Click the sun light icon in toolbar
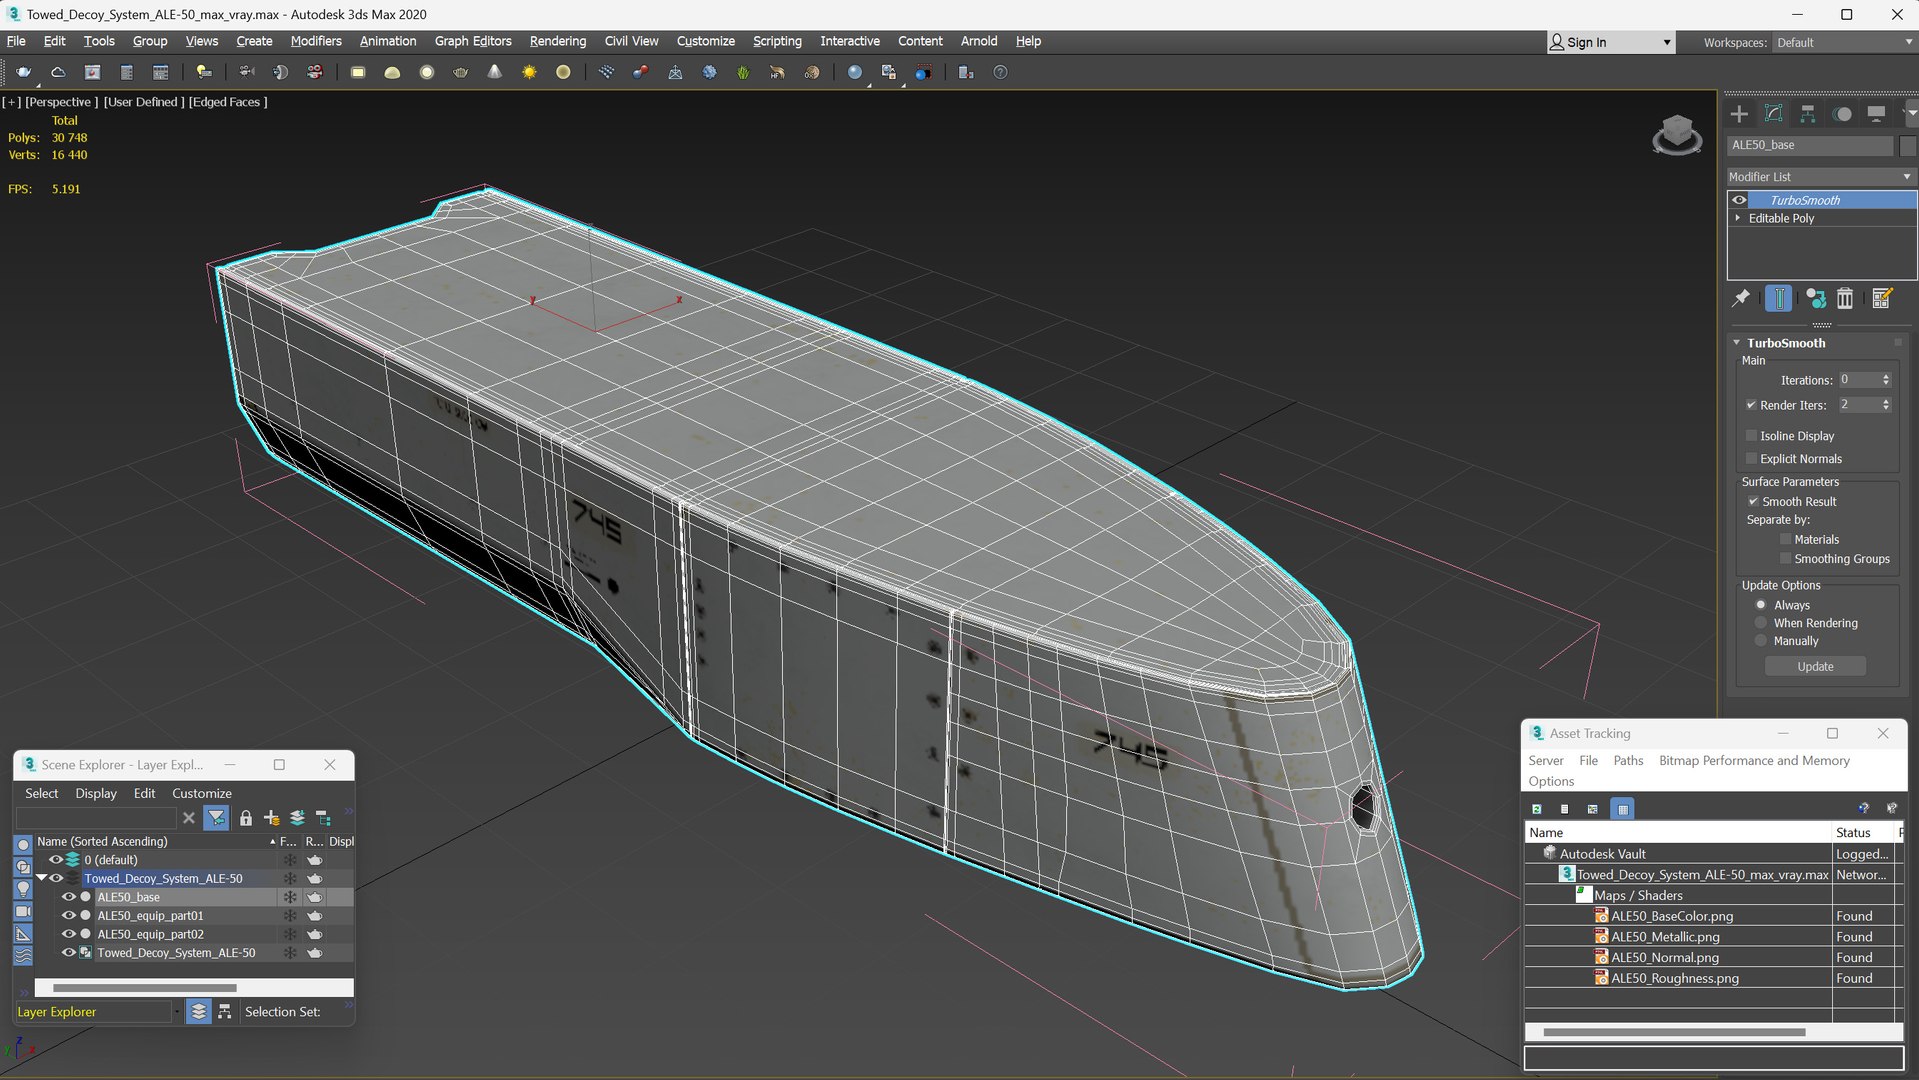 tap(529, 72)
